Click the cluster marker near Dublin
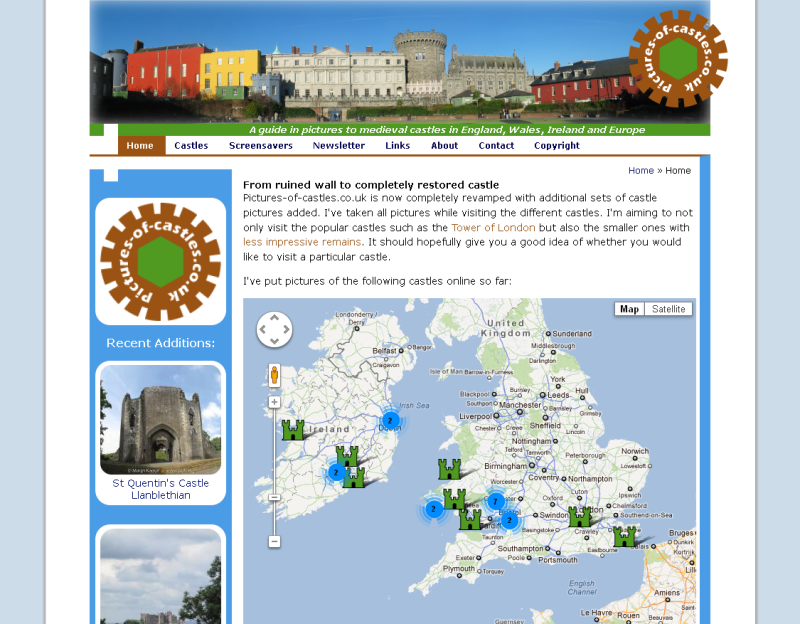Screen dimensions: 800x624 pyautogui.click(x=390, y=420)
